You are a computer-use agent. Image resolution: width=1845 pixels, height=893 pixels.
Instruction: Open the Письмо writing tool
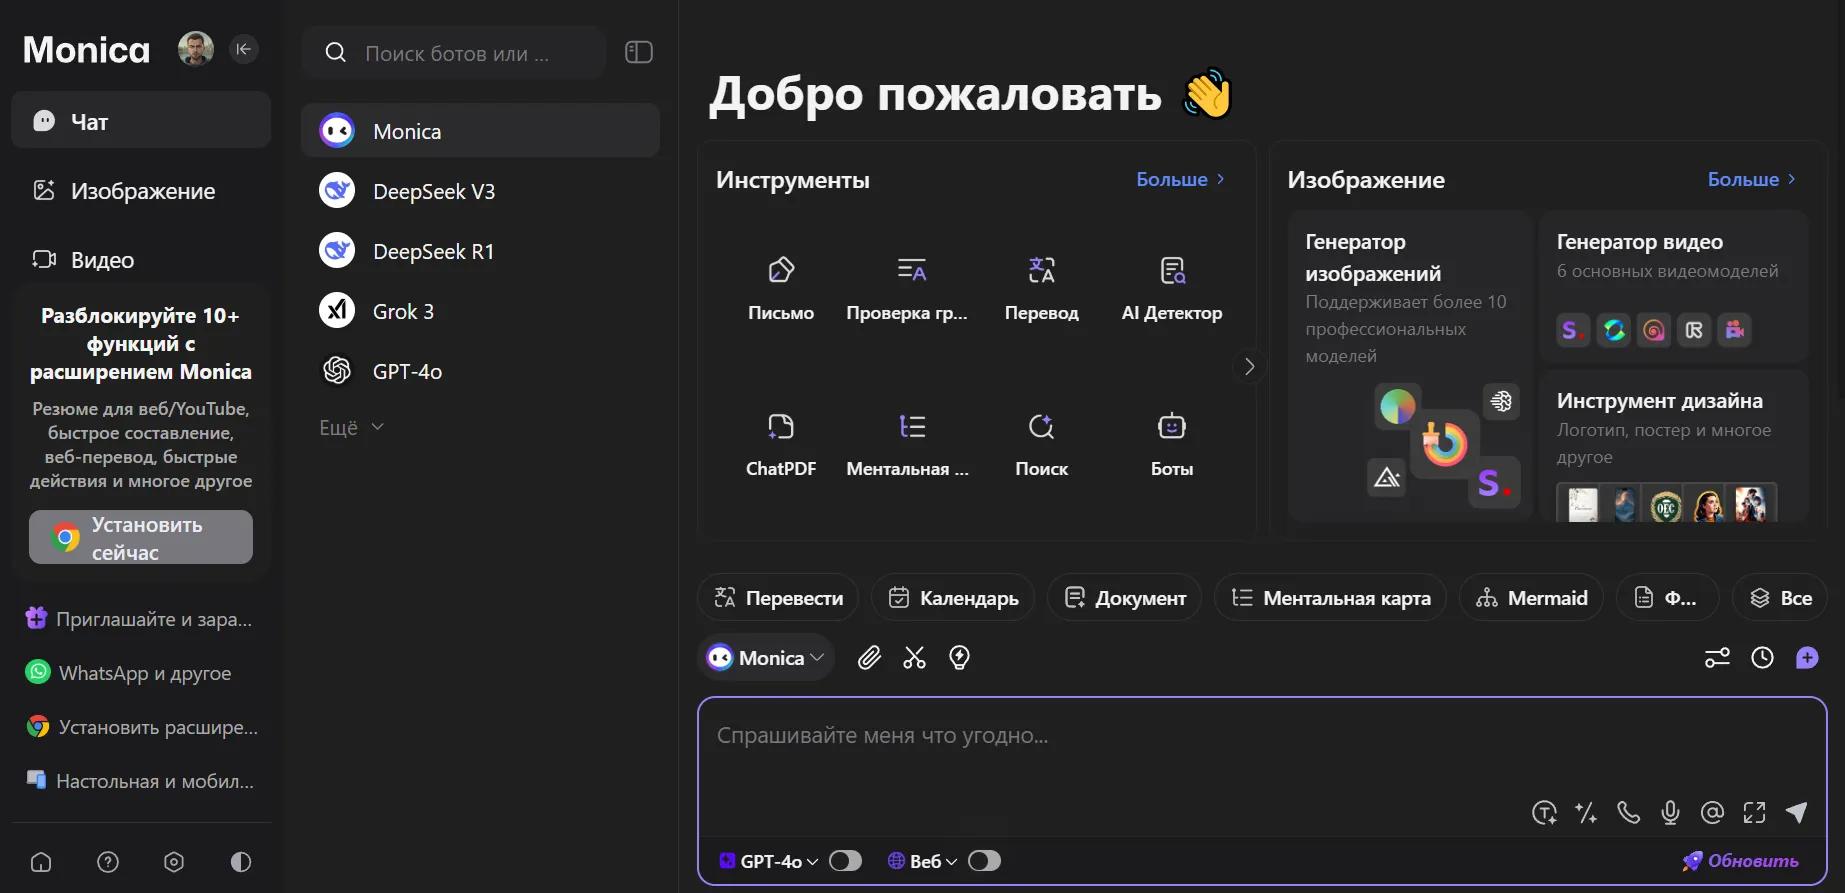tap(780, 289)
